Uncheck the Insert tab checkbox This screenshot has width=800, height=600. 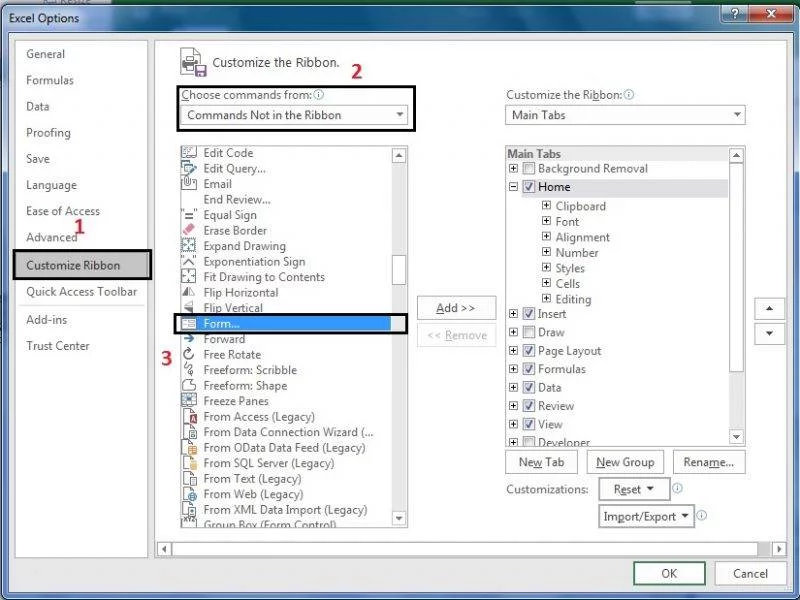(x=529, y=314)
